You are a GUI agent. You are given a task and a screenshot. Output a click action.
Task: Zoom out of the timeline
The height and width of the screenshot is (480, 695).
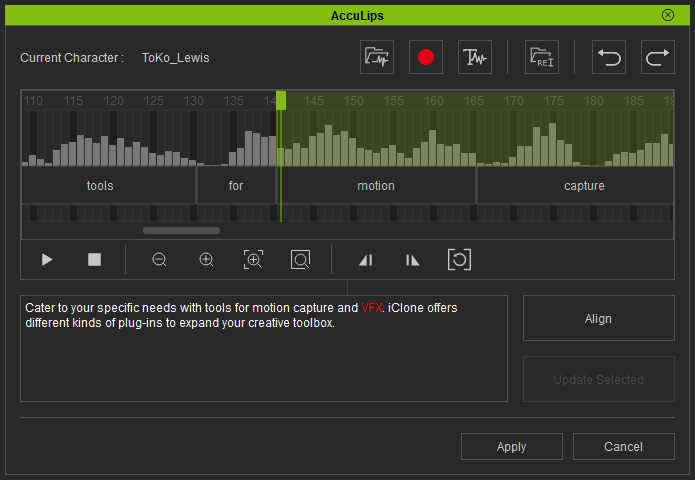[159, 260]
